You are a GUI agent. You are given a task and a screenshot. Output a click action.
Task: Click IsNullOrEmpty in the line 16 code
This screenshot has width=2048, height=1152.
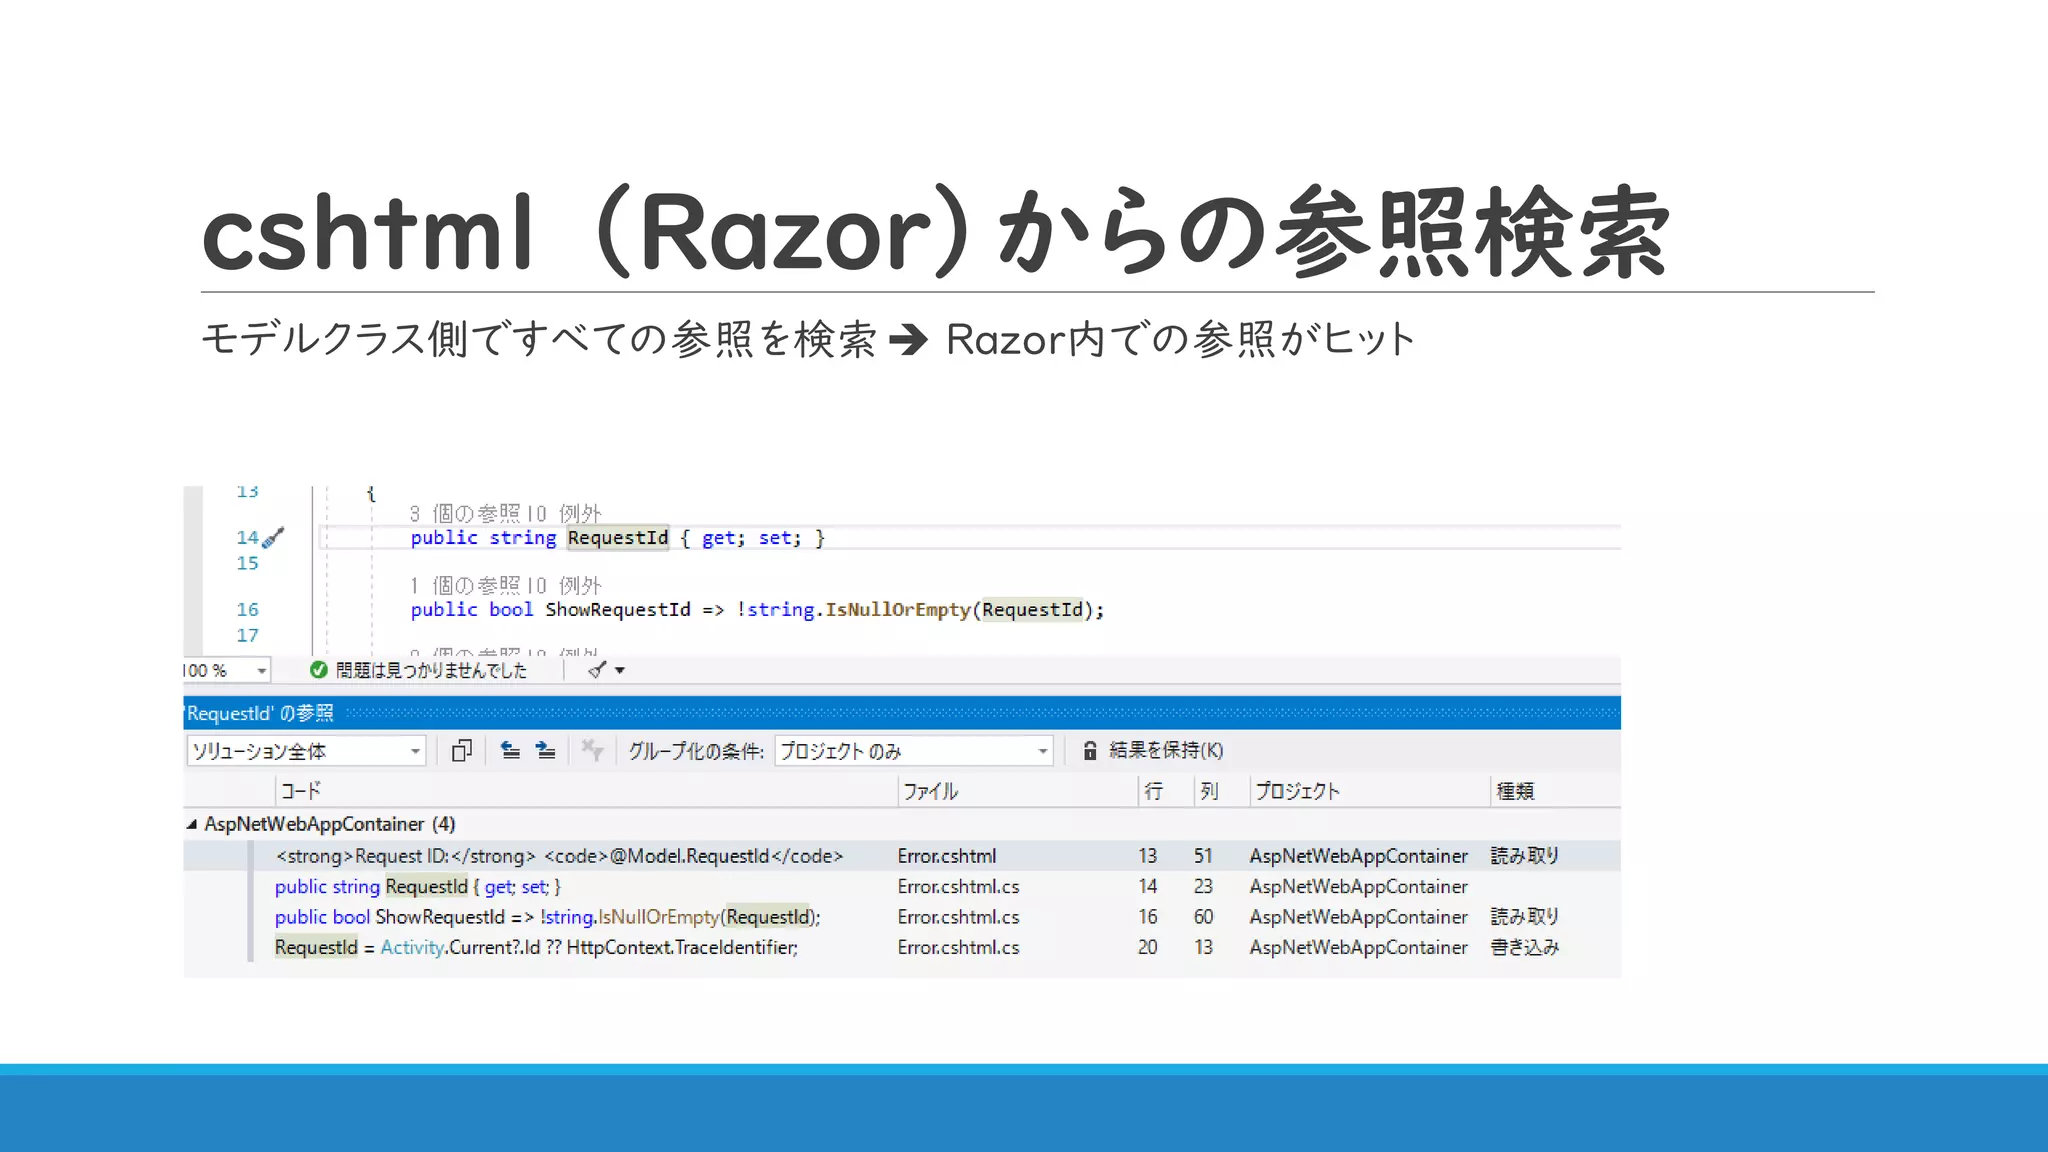[x=898, y=610]
